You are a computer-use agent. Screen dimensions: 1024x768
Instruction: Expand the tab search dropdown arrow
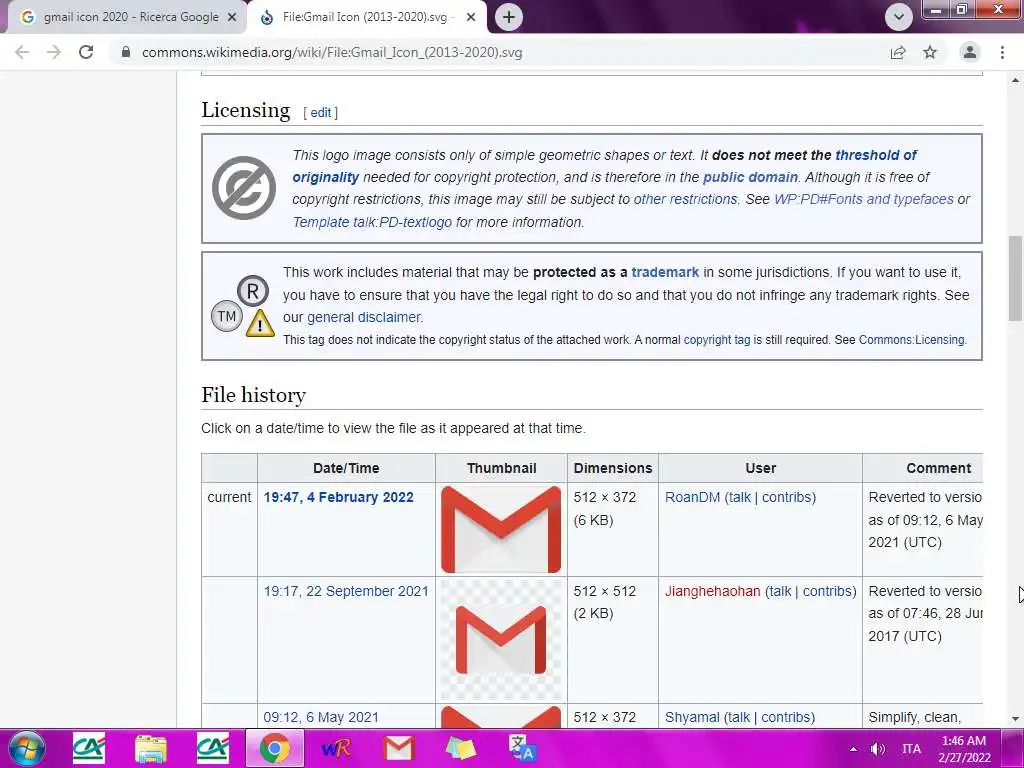pos(899,17)
